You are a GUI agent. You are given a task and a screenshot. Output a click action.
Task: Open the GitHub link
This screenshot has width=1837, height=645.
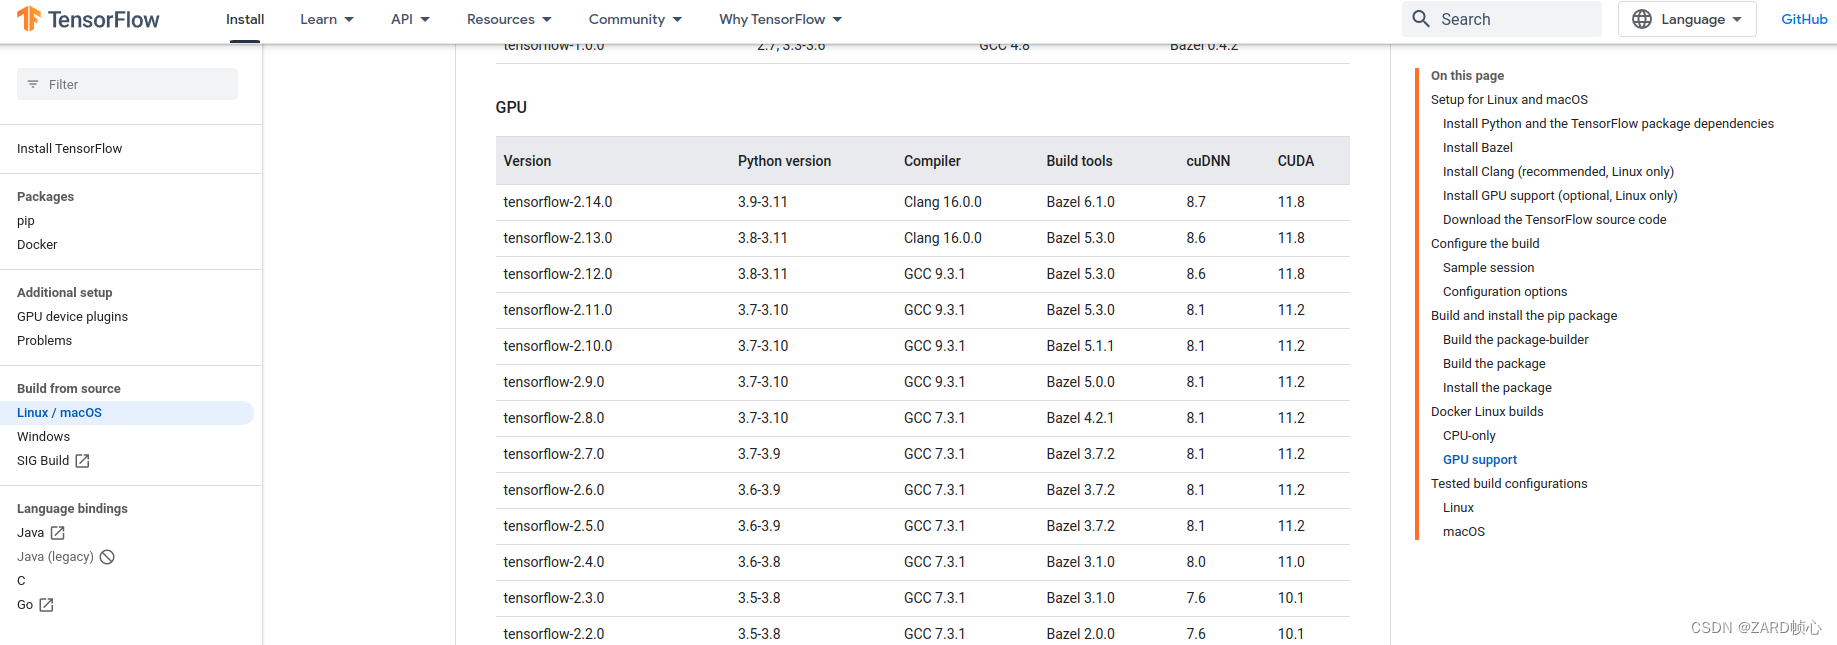click(1804, 19)
